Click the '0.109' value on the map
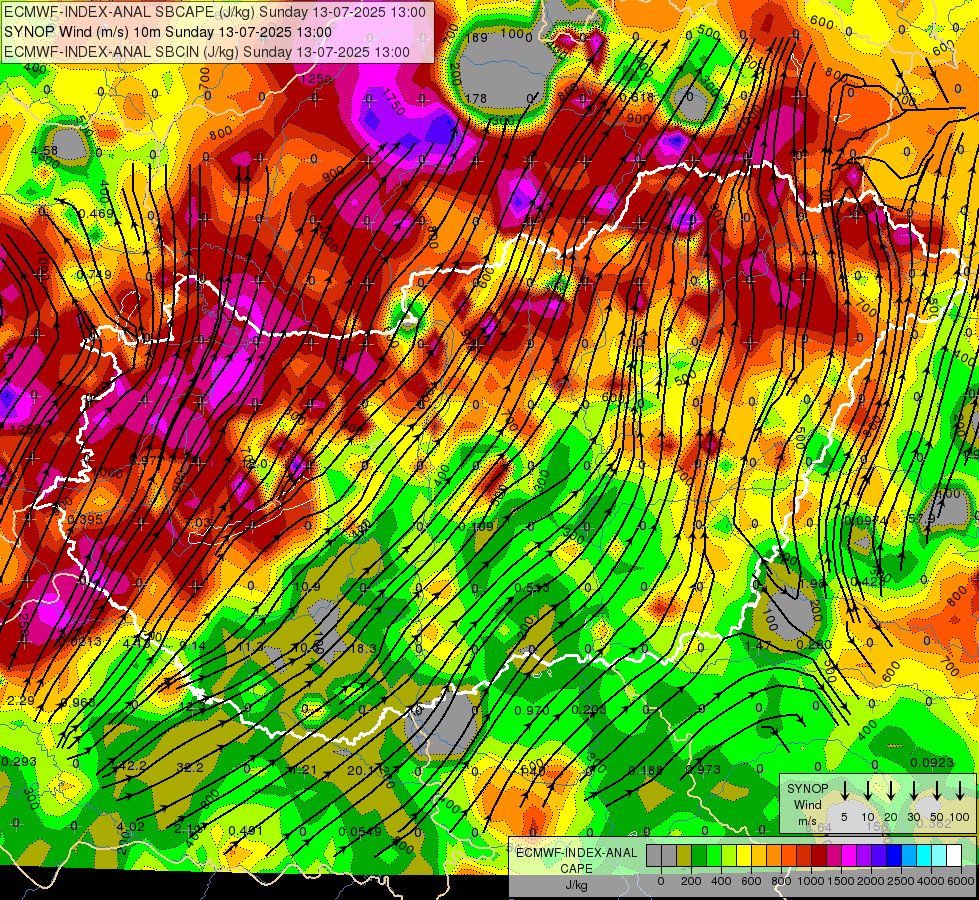This screenshot has height=900, width=979. point(476,527)
